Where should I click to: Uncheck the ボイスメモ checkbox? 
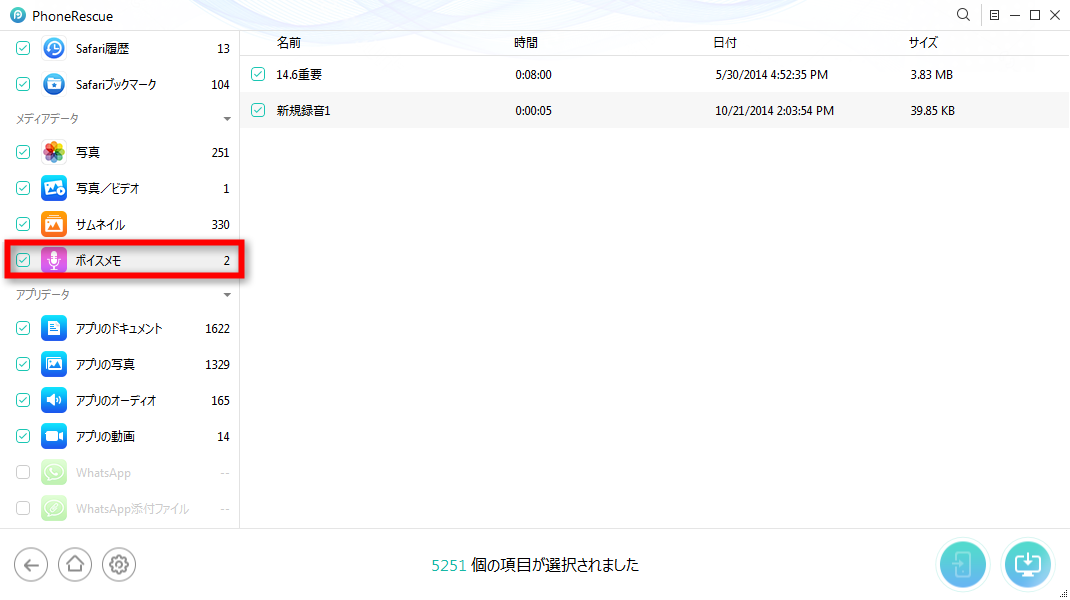click(x=23, y=260)
